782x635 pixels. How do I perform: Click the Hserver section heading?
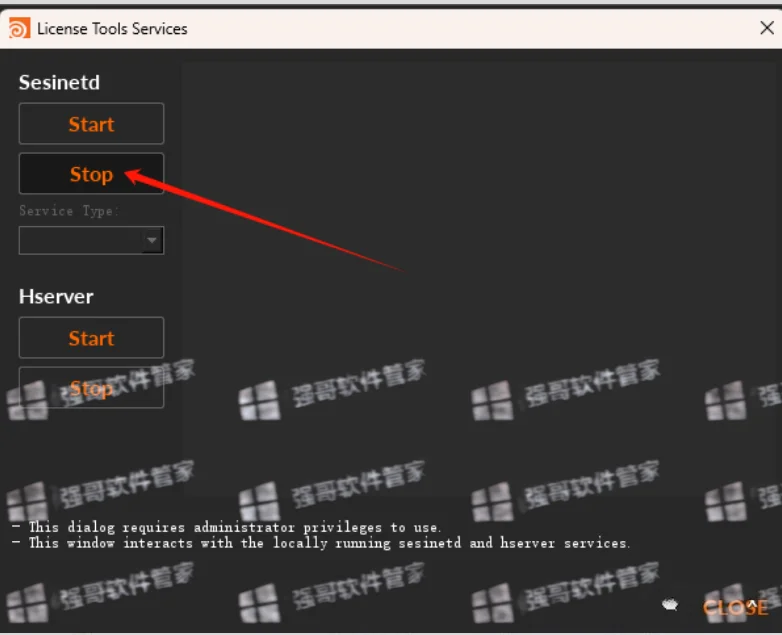pyautogui.click(x=56, y=296)
